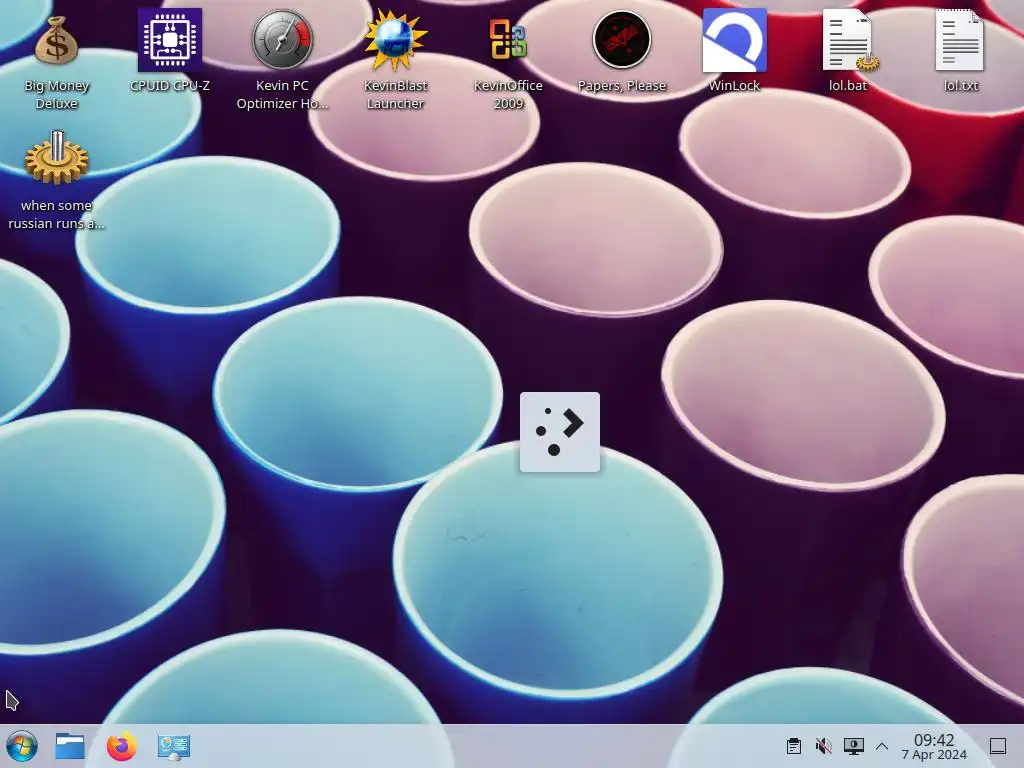Click the muted volume tray icon
The height and width of the screenshot is (768, 1024).
824,746
